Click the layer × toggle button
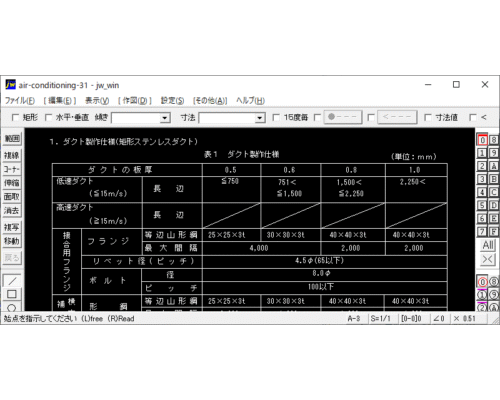Viewport: 500px width, 400px height. (488, 259)
